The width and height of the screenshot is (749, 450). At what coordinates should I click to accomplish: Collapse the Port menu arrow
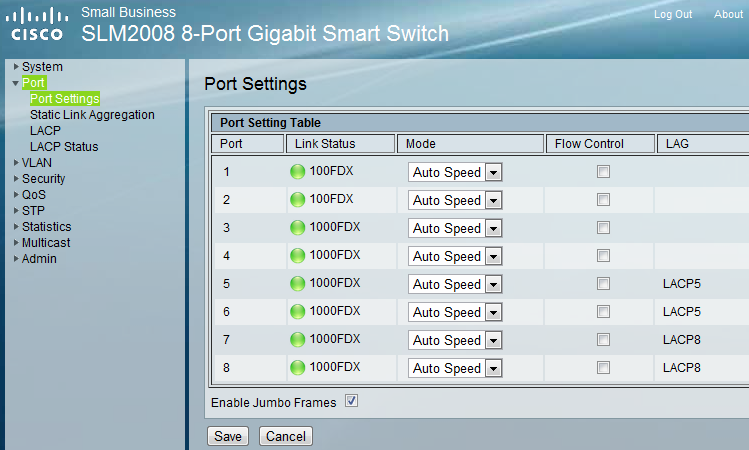[15, 83]
